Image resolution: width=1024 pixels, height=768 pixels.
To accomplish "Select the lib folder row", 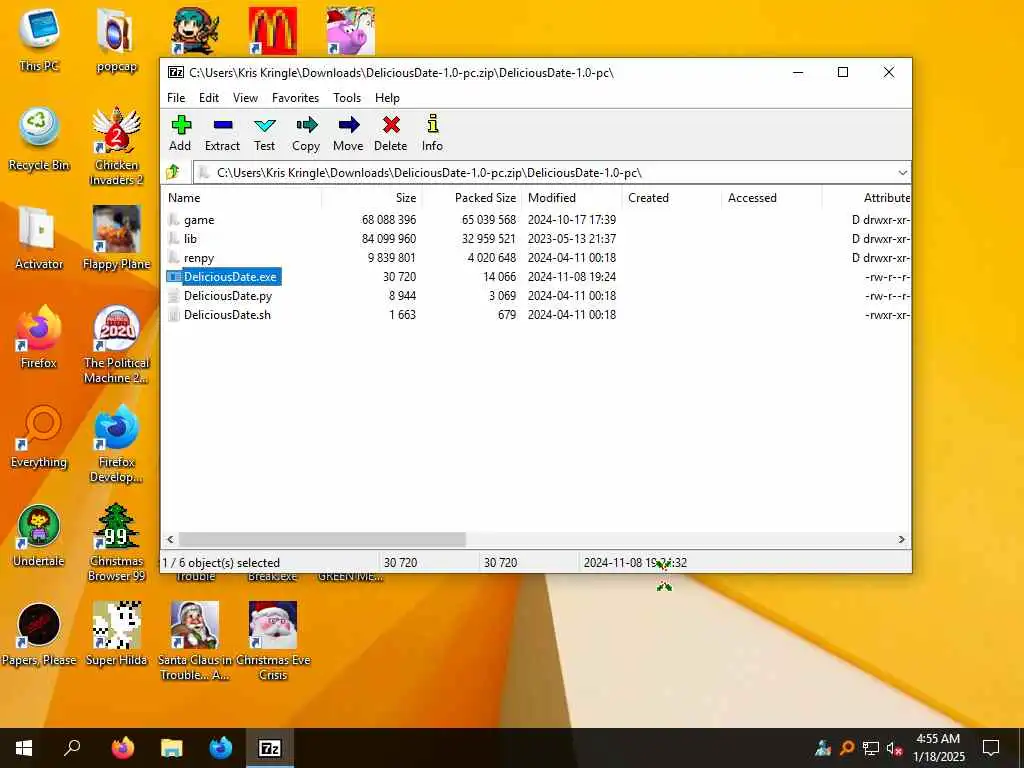I will point(536,239).
